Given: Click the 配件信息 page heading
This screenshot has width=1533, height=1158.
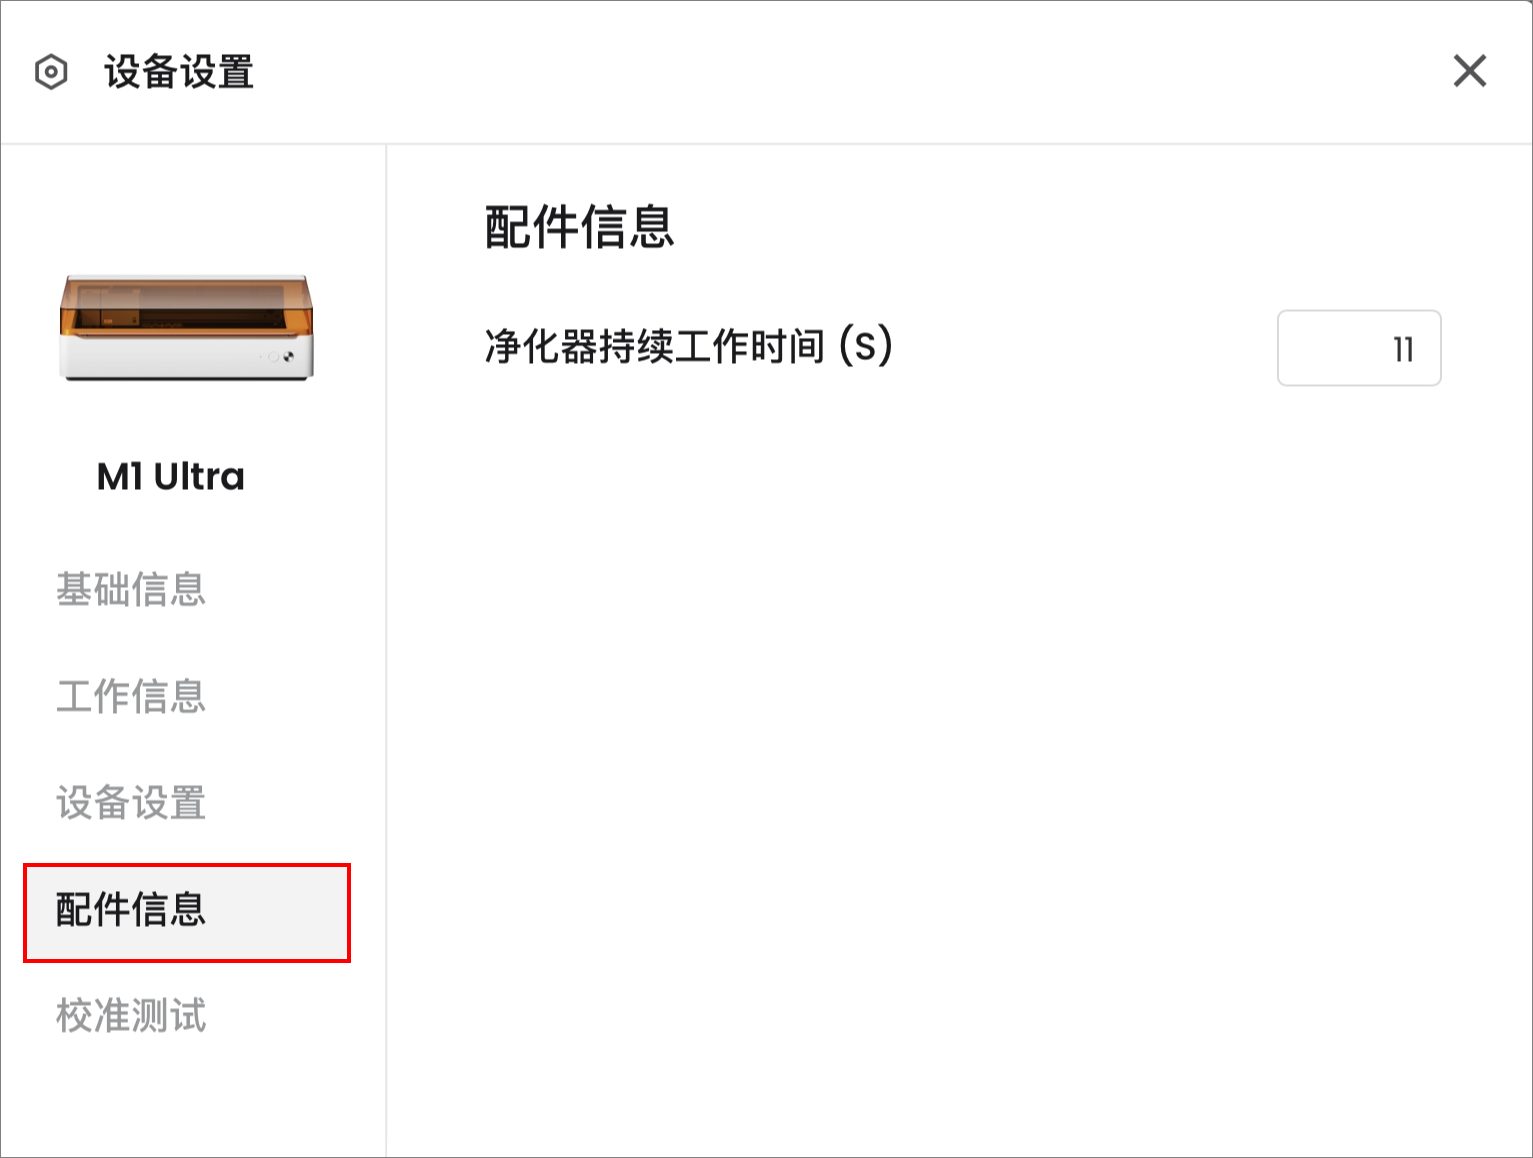Looking at the screenshot, I should [x=580, y=227].
